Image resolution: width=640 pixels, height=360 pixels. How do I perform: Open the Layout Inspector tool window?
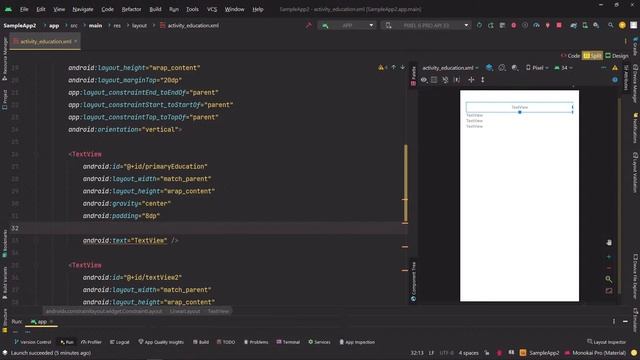click(606, 342)
